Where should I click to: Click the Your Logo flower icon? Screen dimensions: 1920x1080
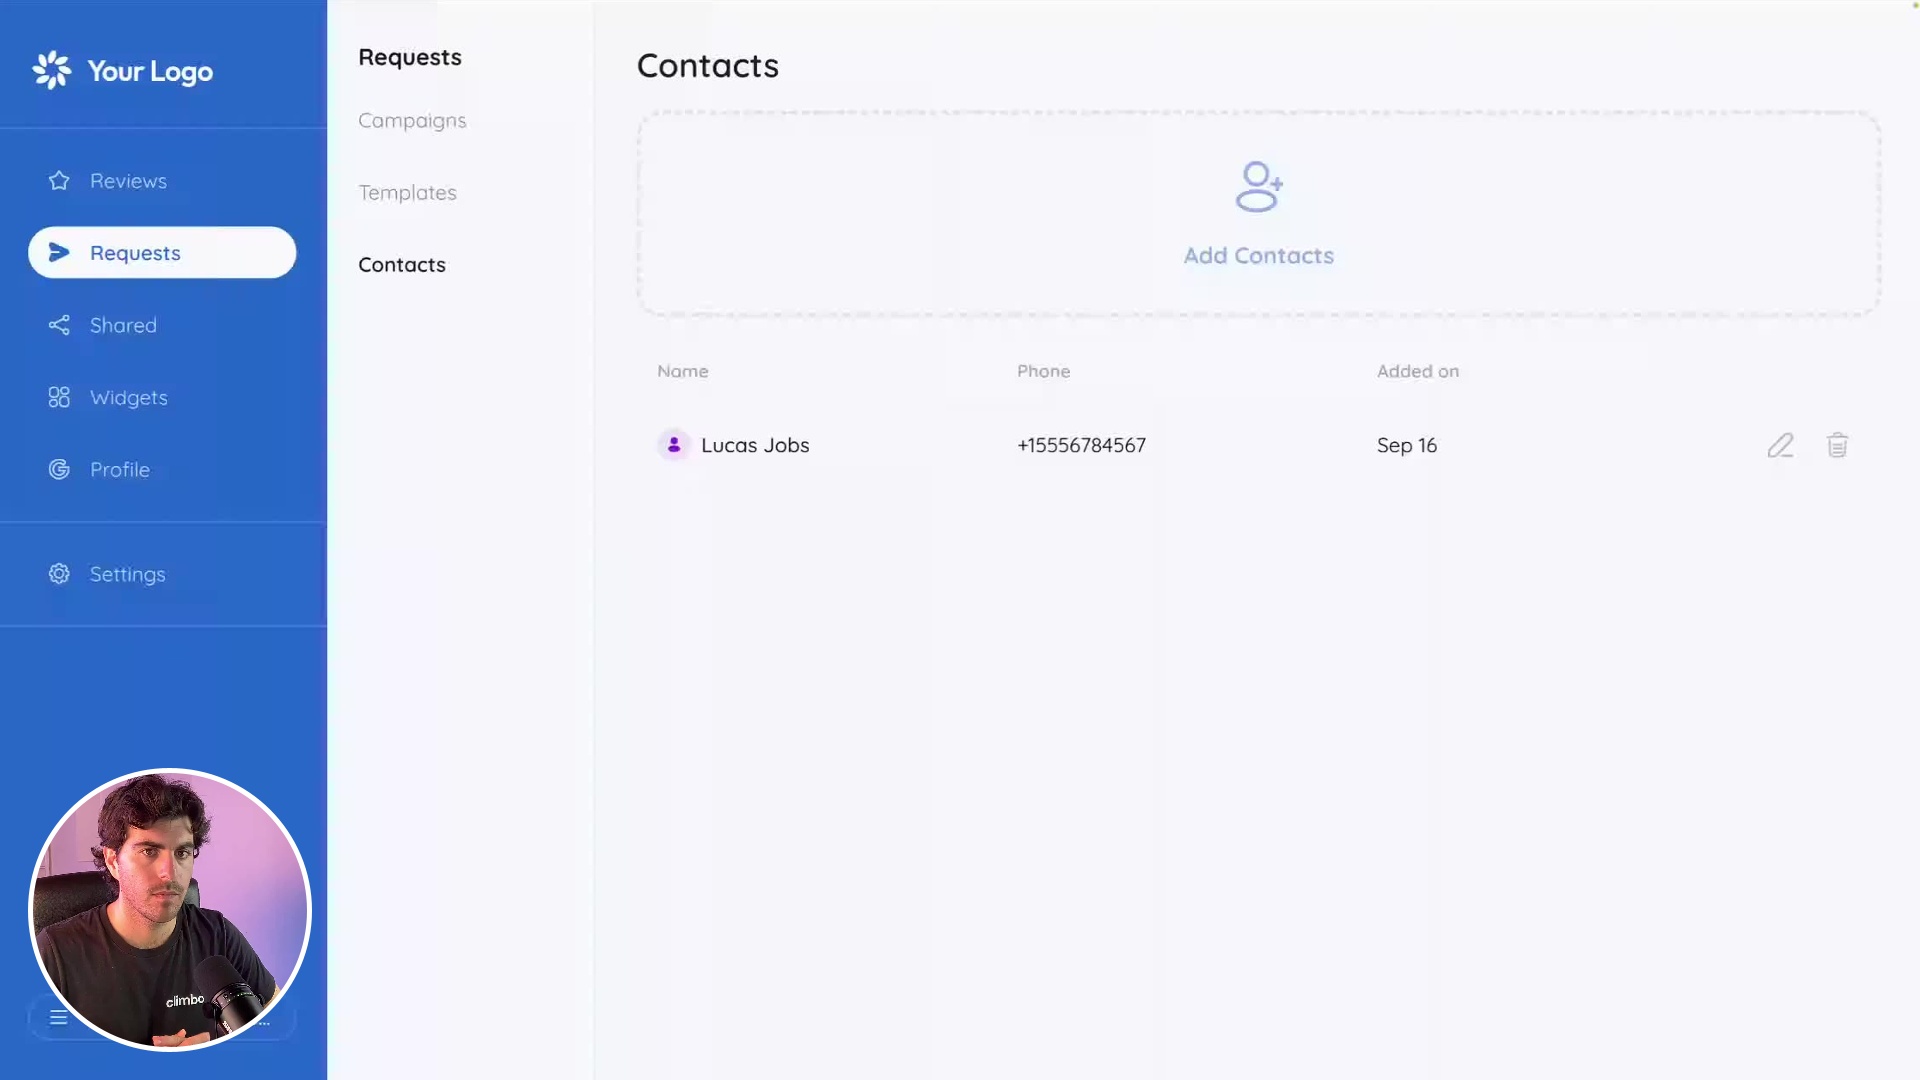(x=52, y=70)
